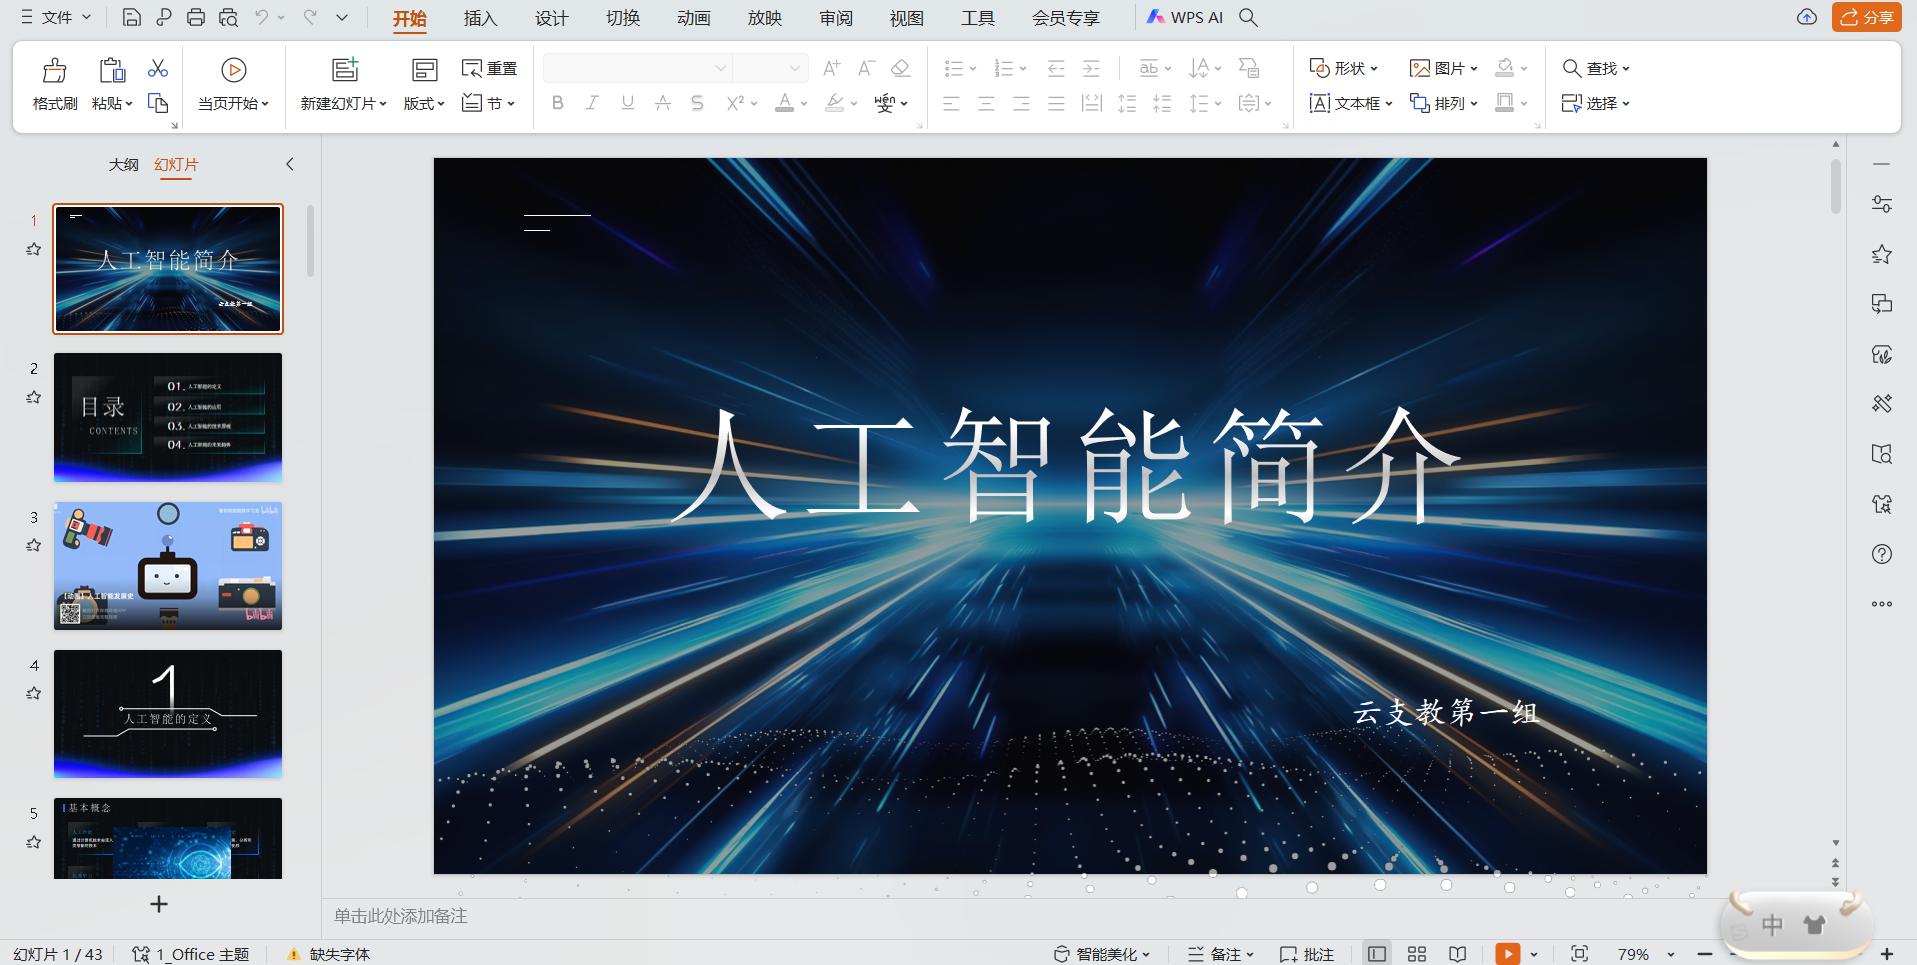
Task: Start slideshow from status bar play button
Action: [1507, 954]
